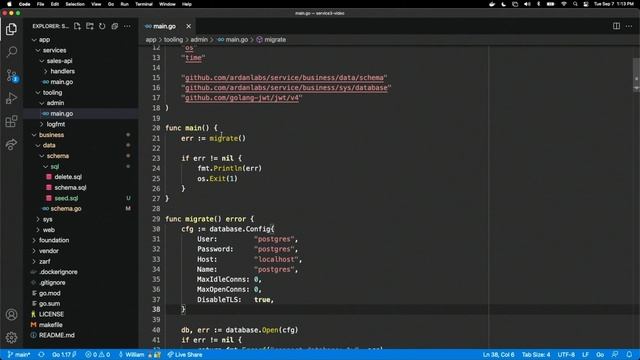640x360 pixels.
Task: Open Source Control view in activity bar
Action: (11, 76)
